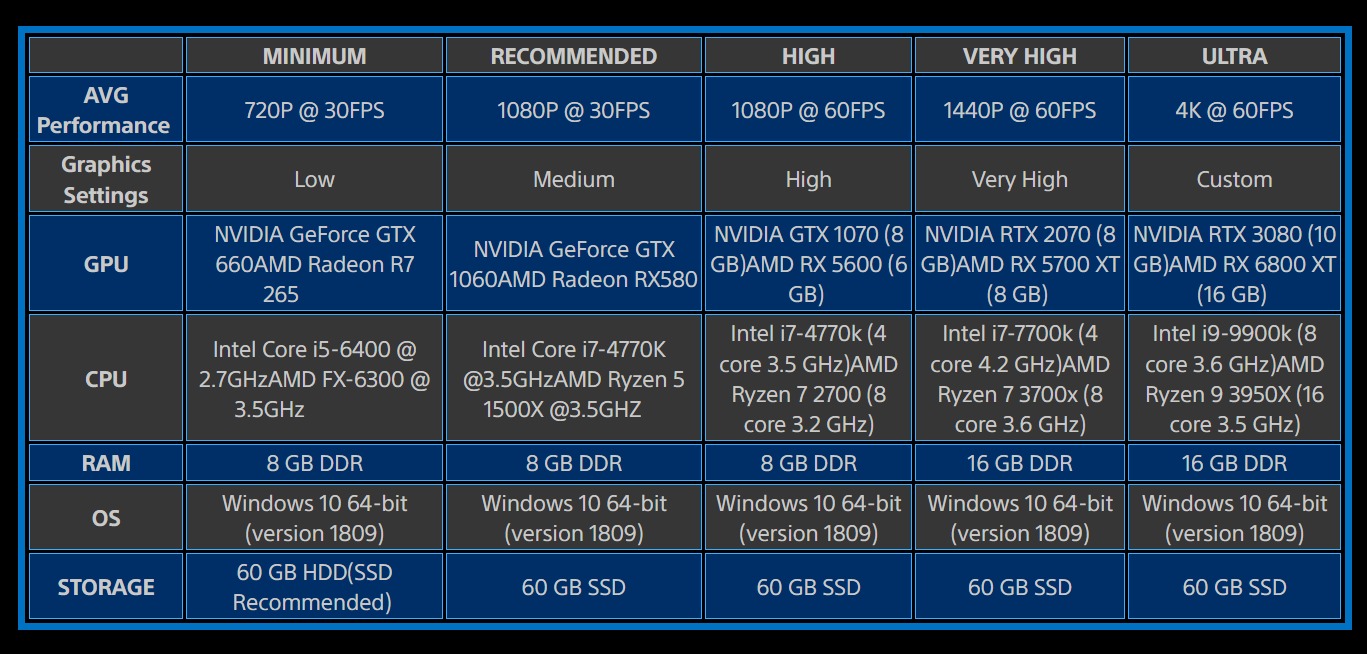Click the CPU row label
The height and width of the screenshot is (654, 1367).
coord(105,379)
